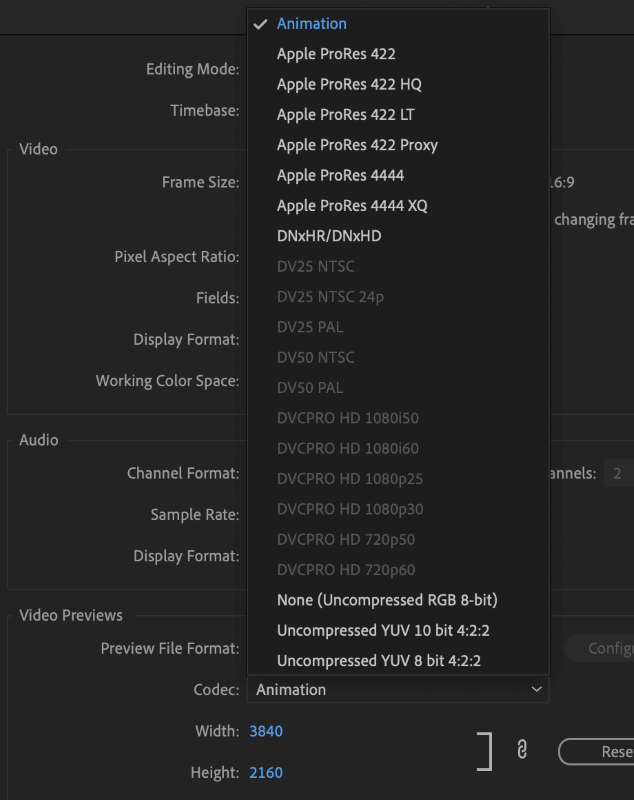Viewport: 634px width, 800px height.
Task: Choose DNxHR/DNxHD codec
Action: [398, 236]
